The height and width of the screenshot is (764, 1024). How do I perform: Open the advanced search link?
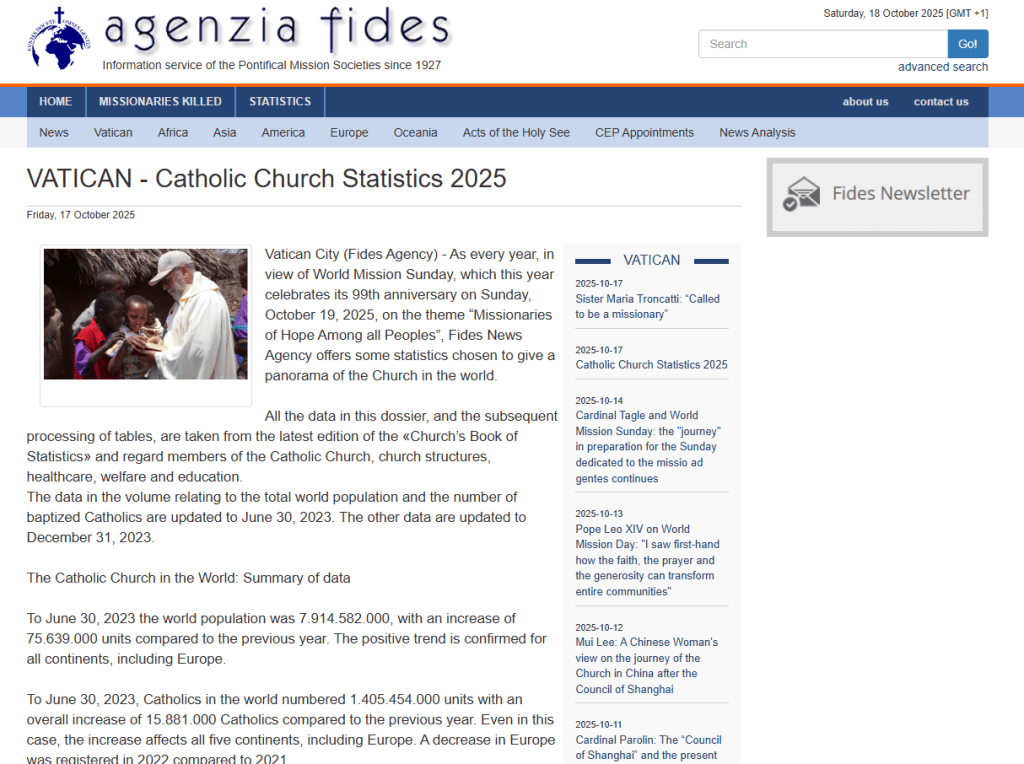click(x=942, y=67)
